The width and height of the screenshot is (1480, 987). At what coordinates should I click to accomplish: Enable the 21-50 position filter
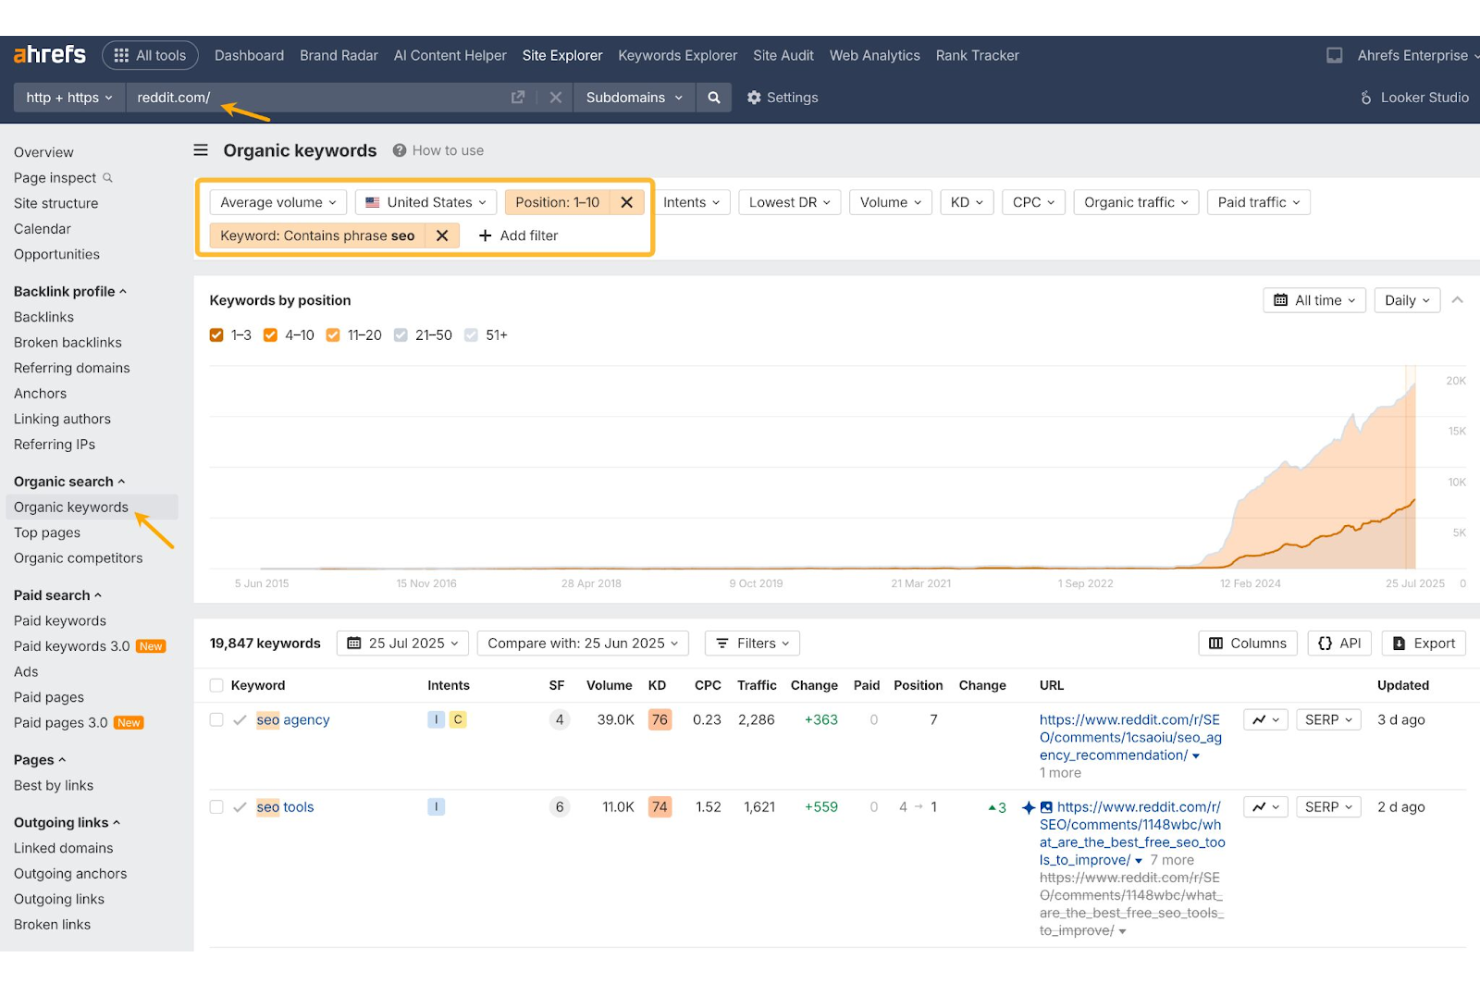(401, 335)
